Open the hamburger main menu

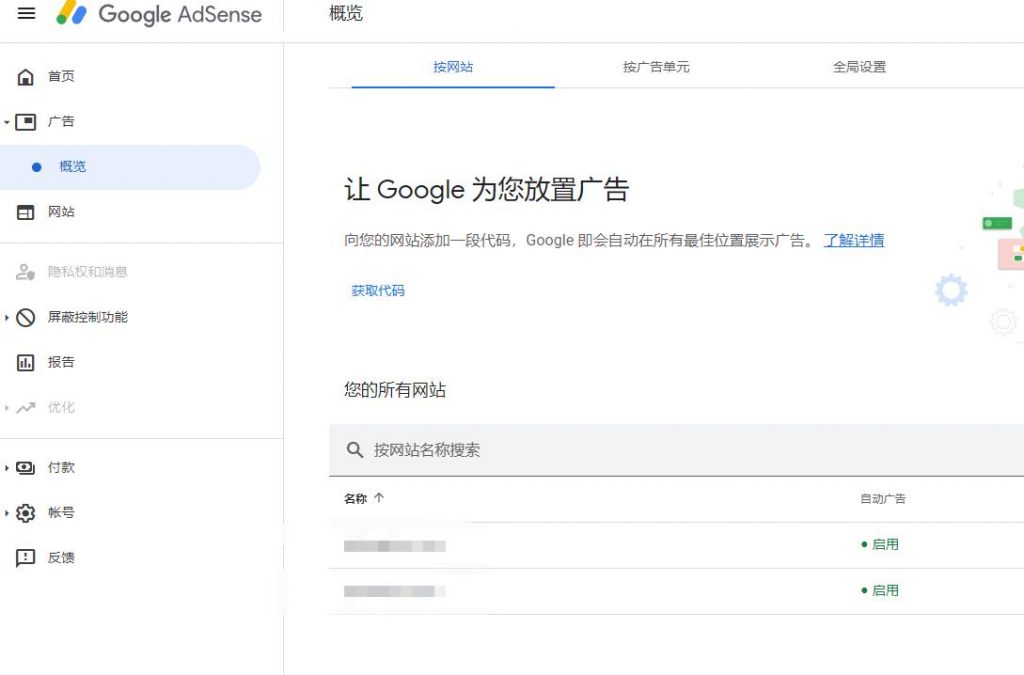click(x=26, y=13)
